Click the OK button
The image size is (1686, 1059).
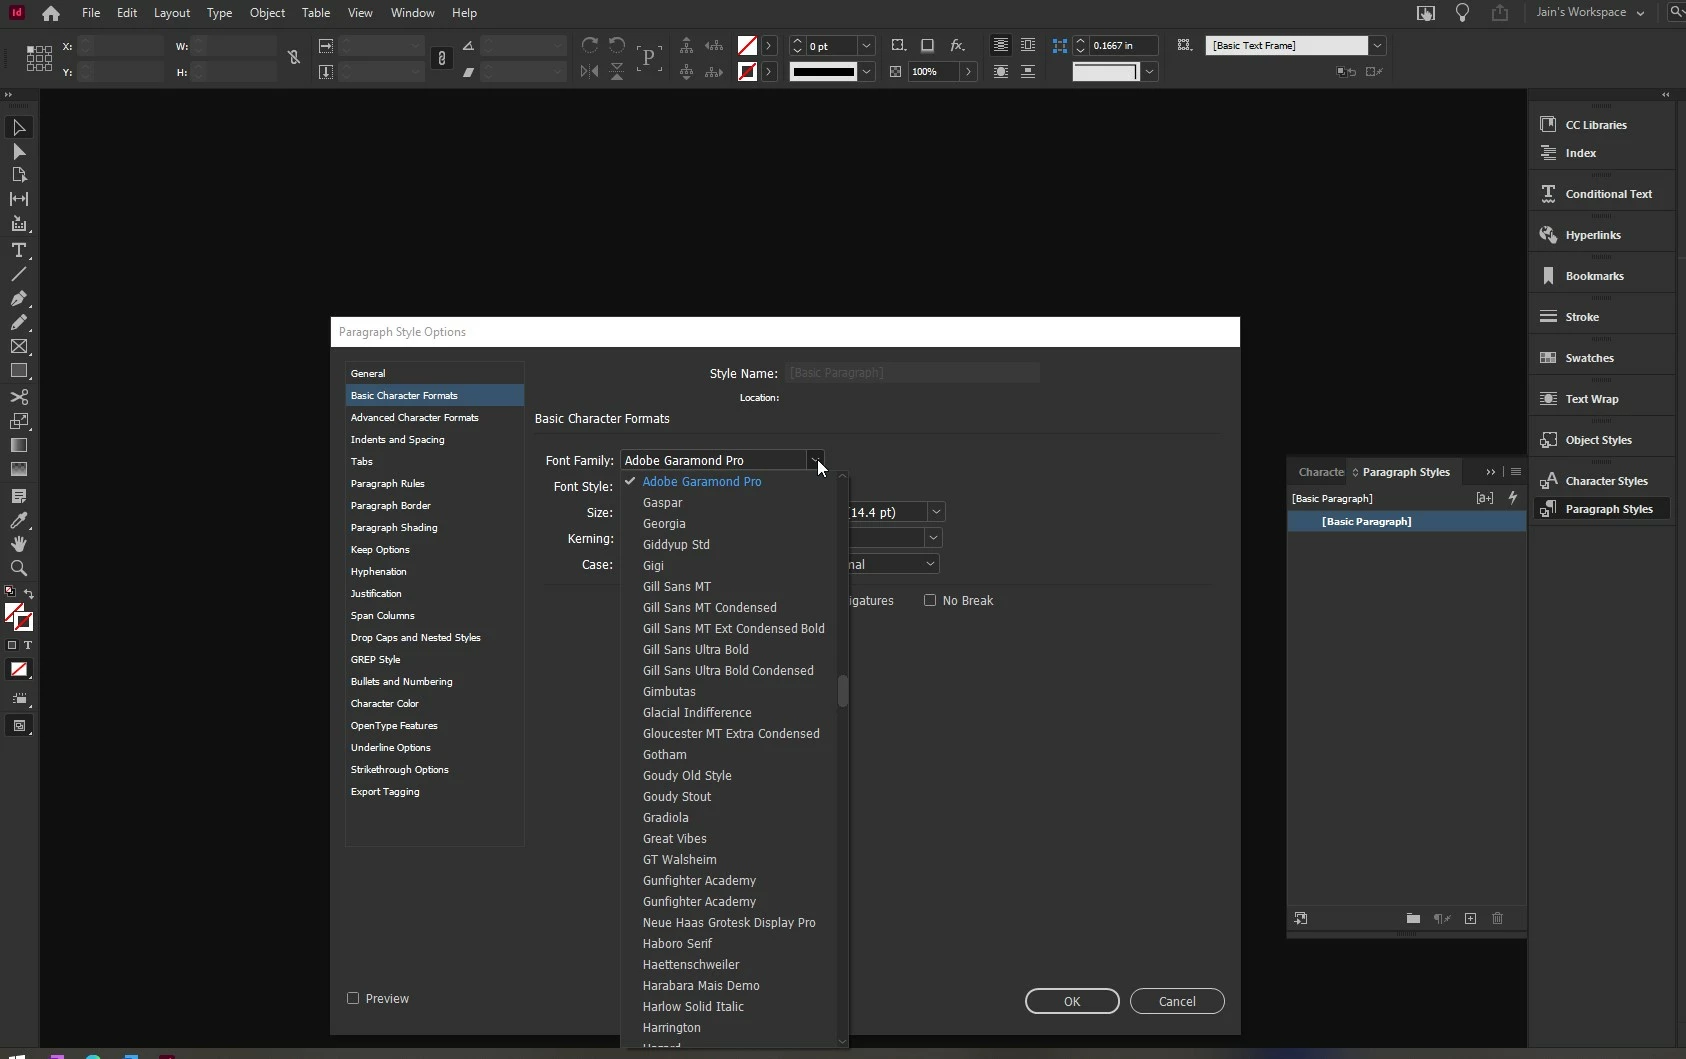coord(1072,1001)
